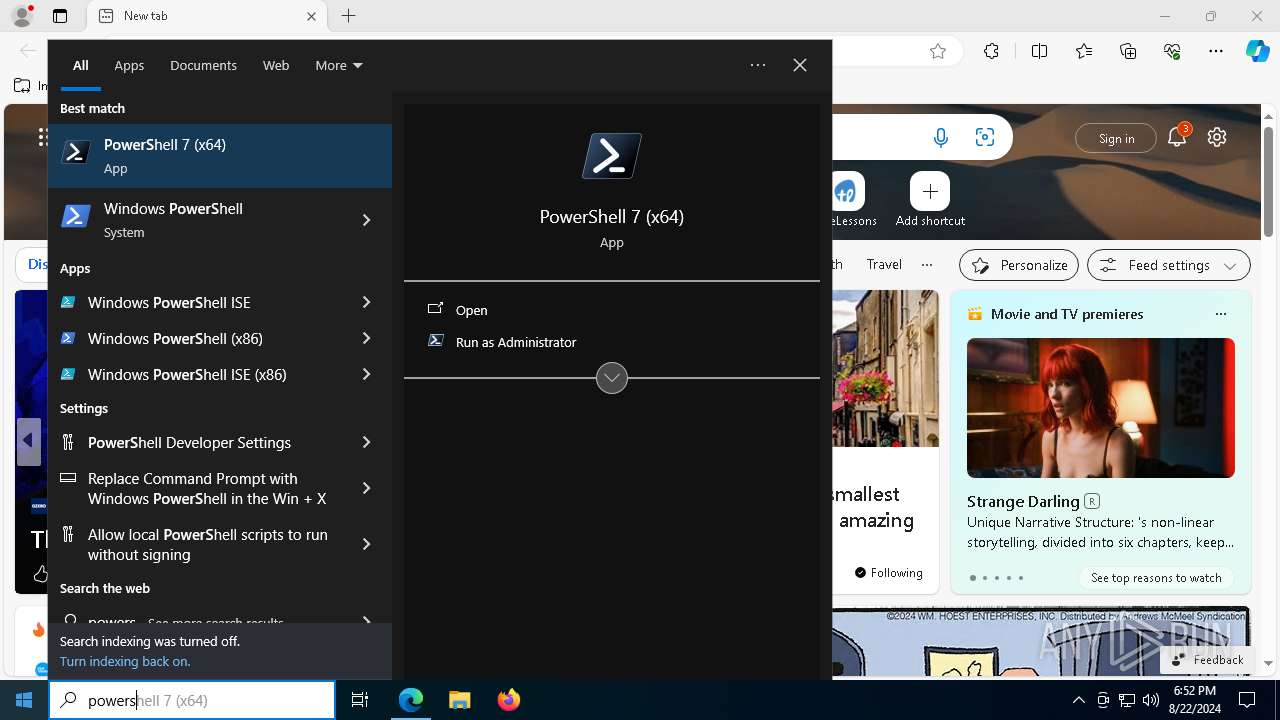Viewport: 1280px width, 720px height.
Task: Click the PowerShell Developer Settings icon
Action: click(68, 442)
